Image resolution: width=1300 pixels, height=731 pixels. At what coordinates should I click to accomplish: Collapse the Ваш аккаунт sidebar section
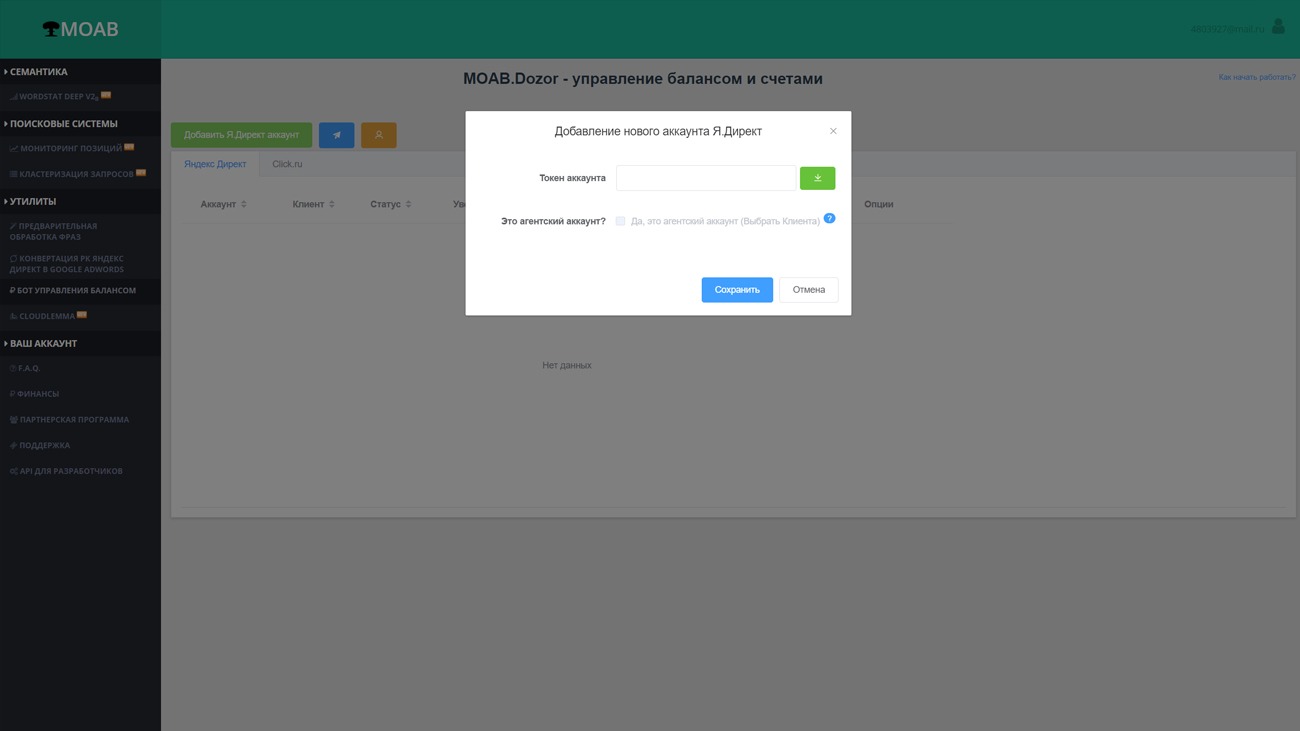(x=43, y=343)
